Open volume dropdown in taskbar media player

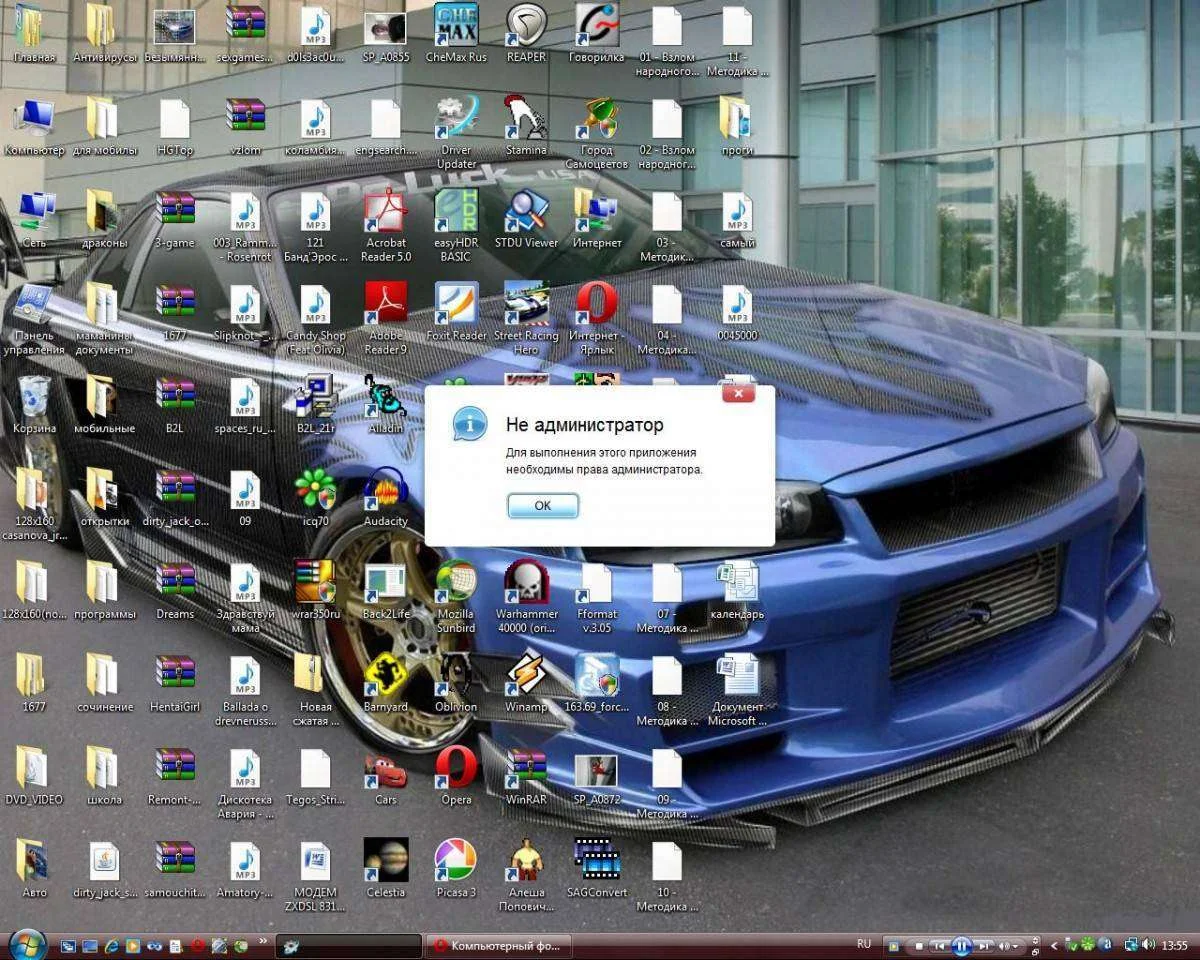pyautogui.click(x=1017, y=945)
